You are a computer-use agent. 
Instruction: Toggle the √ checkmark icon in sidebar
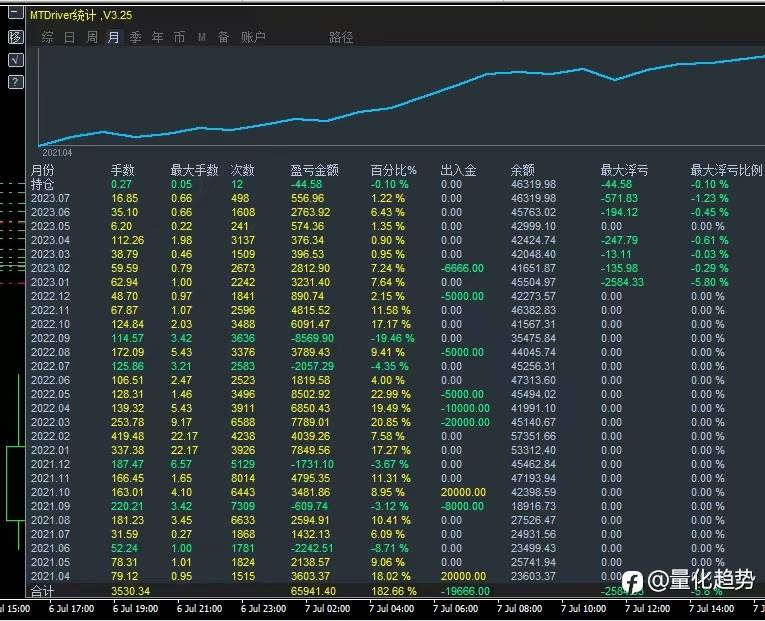(x=15, y=60)
